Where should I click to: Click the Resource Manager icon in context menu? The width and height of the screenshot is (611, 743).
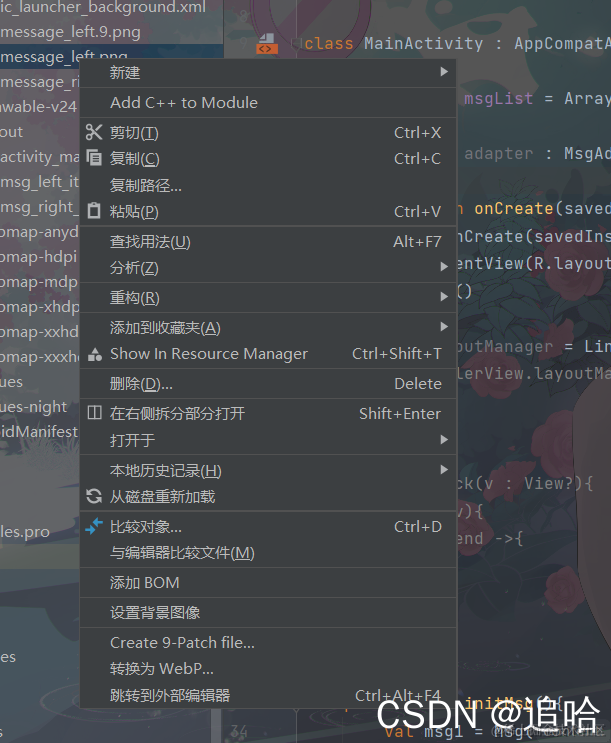point(95,354)
